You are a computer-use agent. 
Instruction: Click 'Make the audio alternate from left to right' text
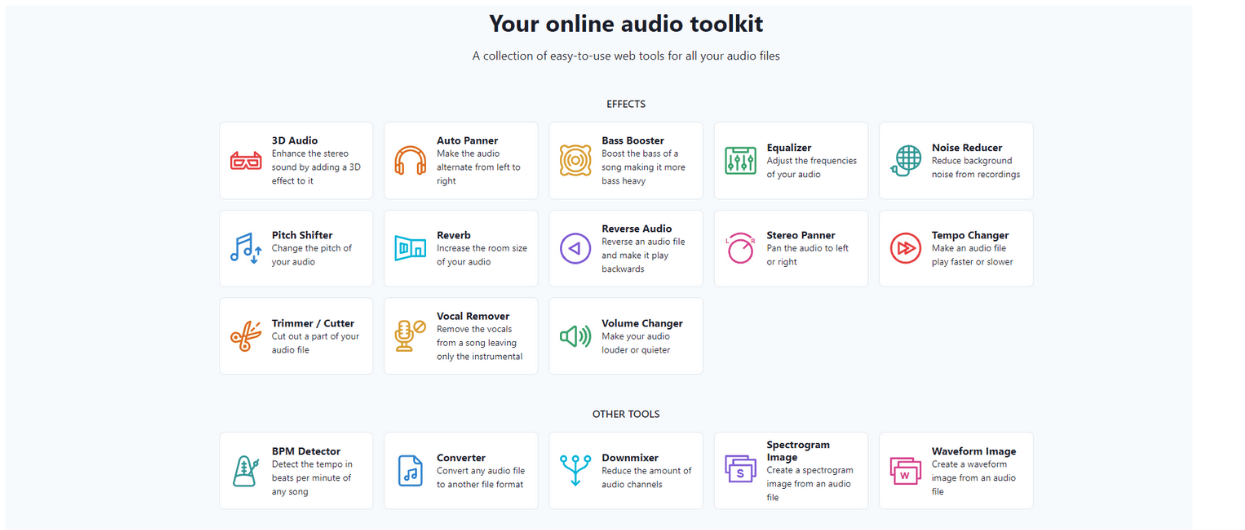[479, 168]
